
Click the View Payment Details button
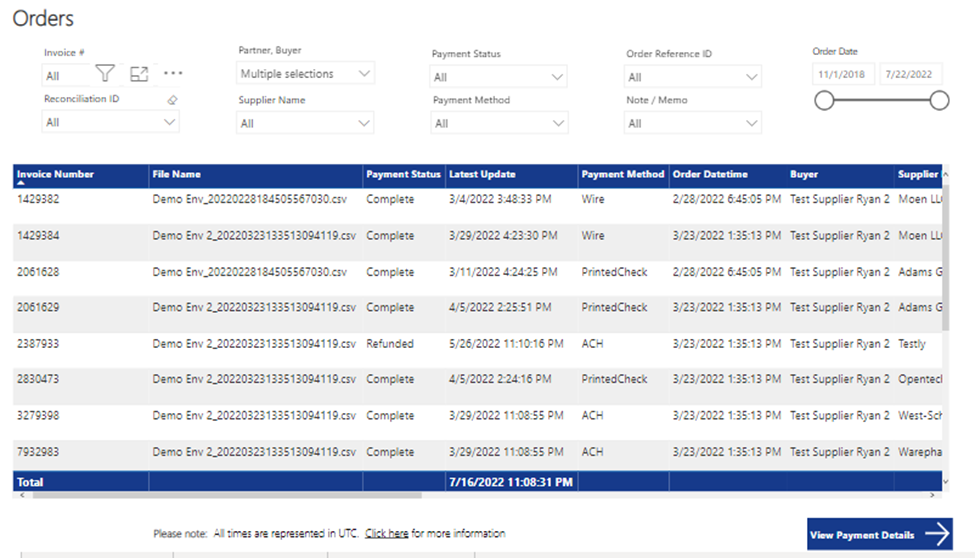(x=864, y=535)
